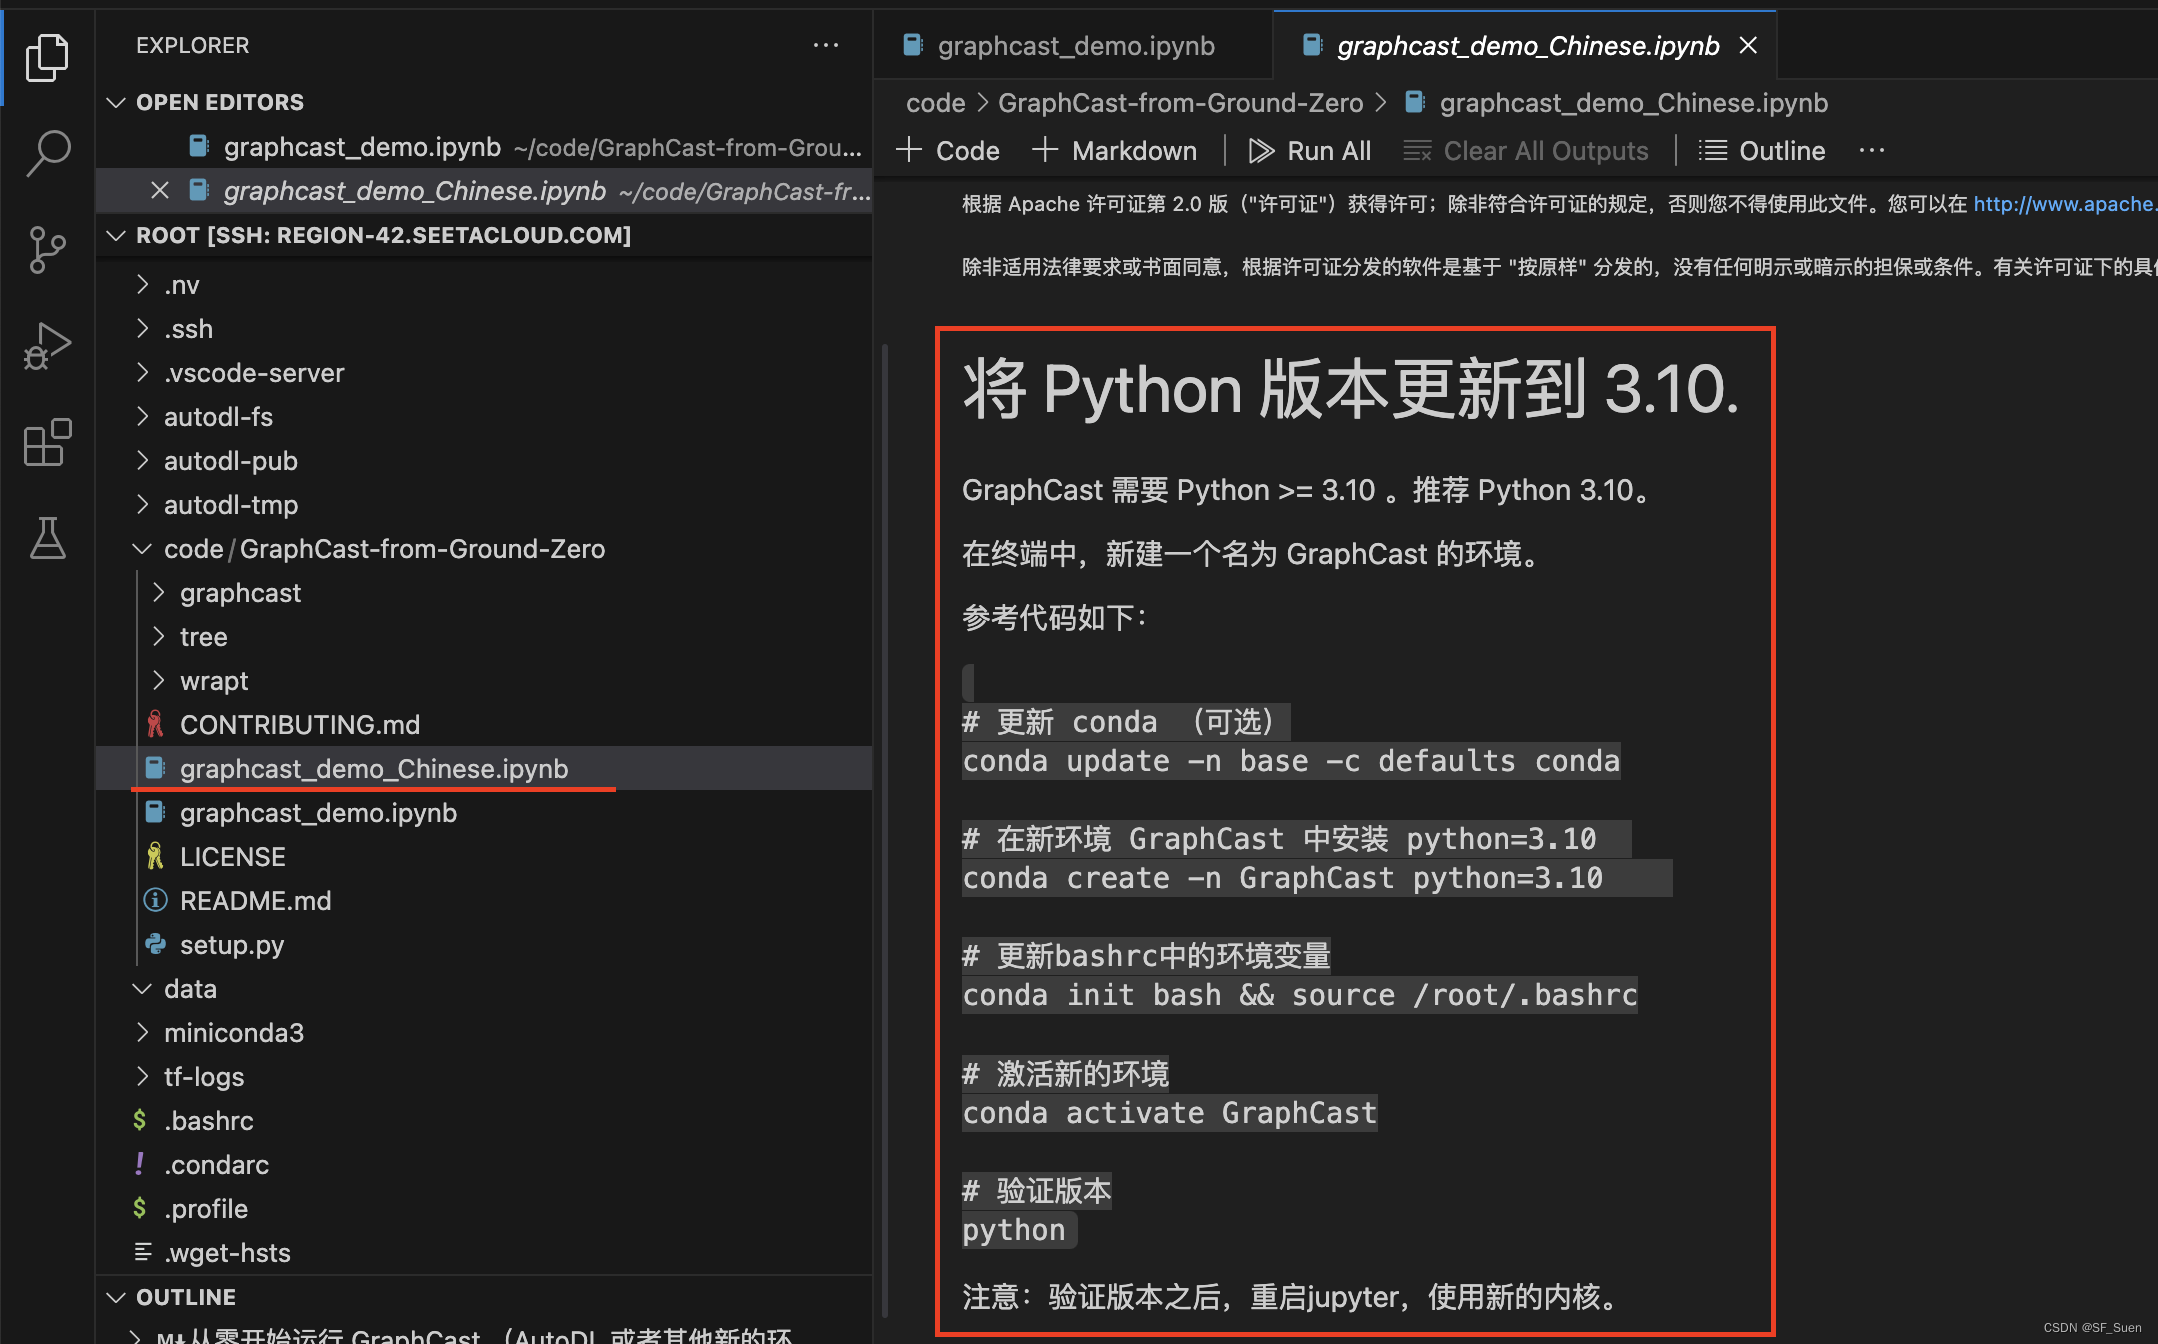Clear All Outputs in notebook

point(1526,150)
